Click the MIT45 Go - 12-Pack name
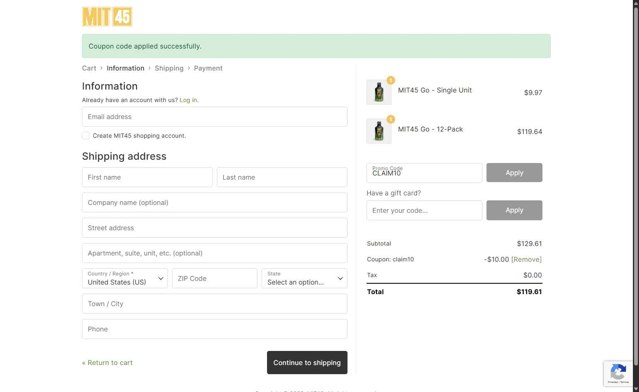The height and width of the screenshot is (392, 639). (430, 129)
